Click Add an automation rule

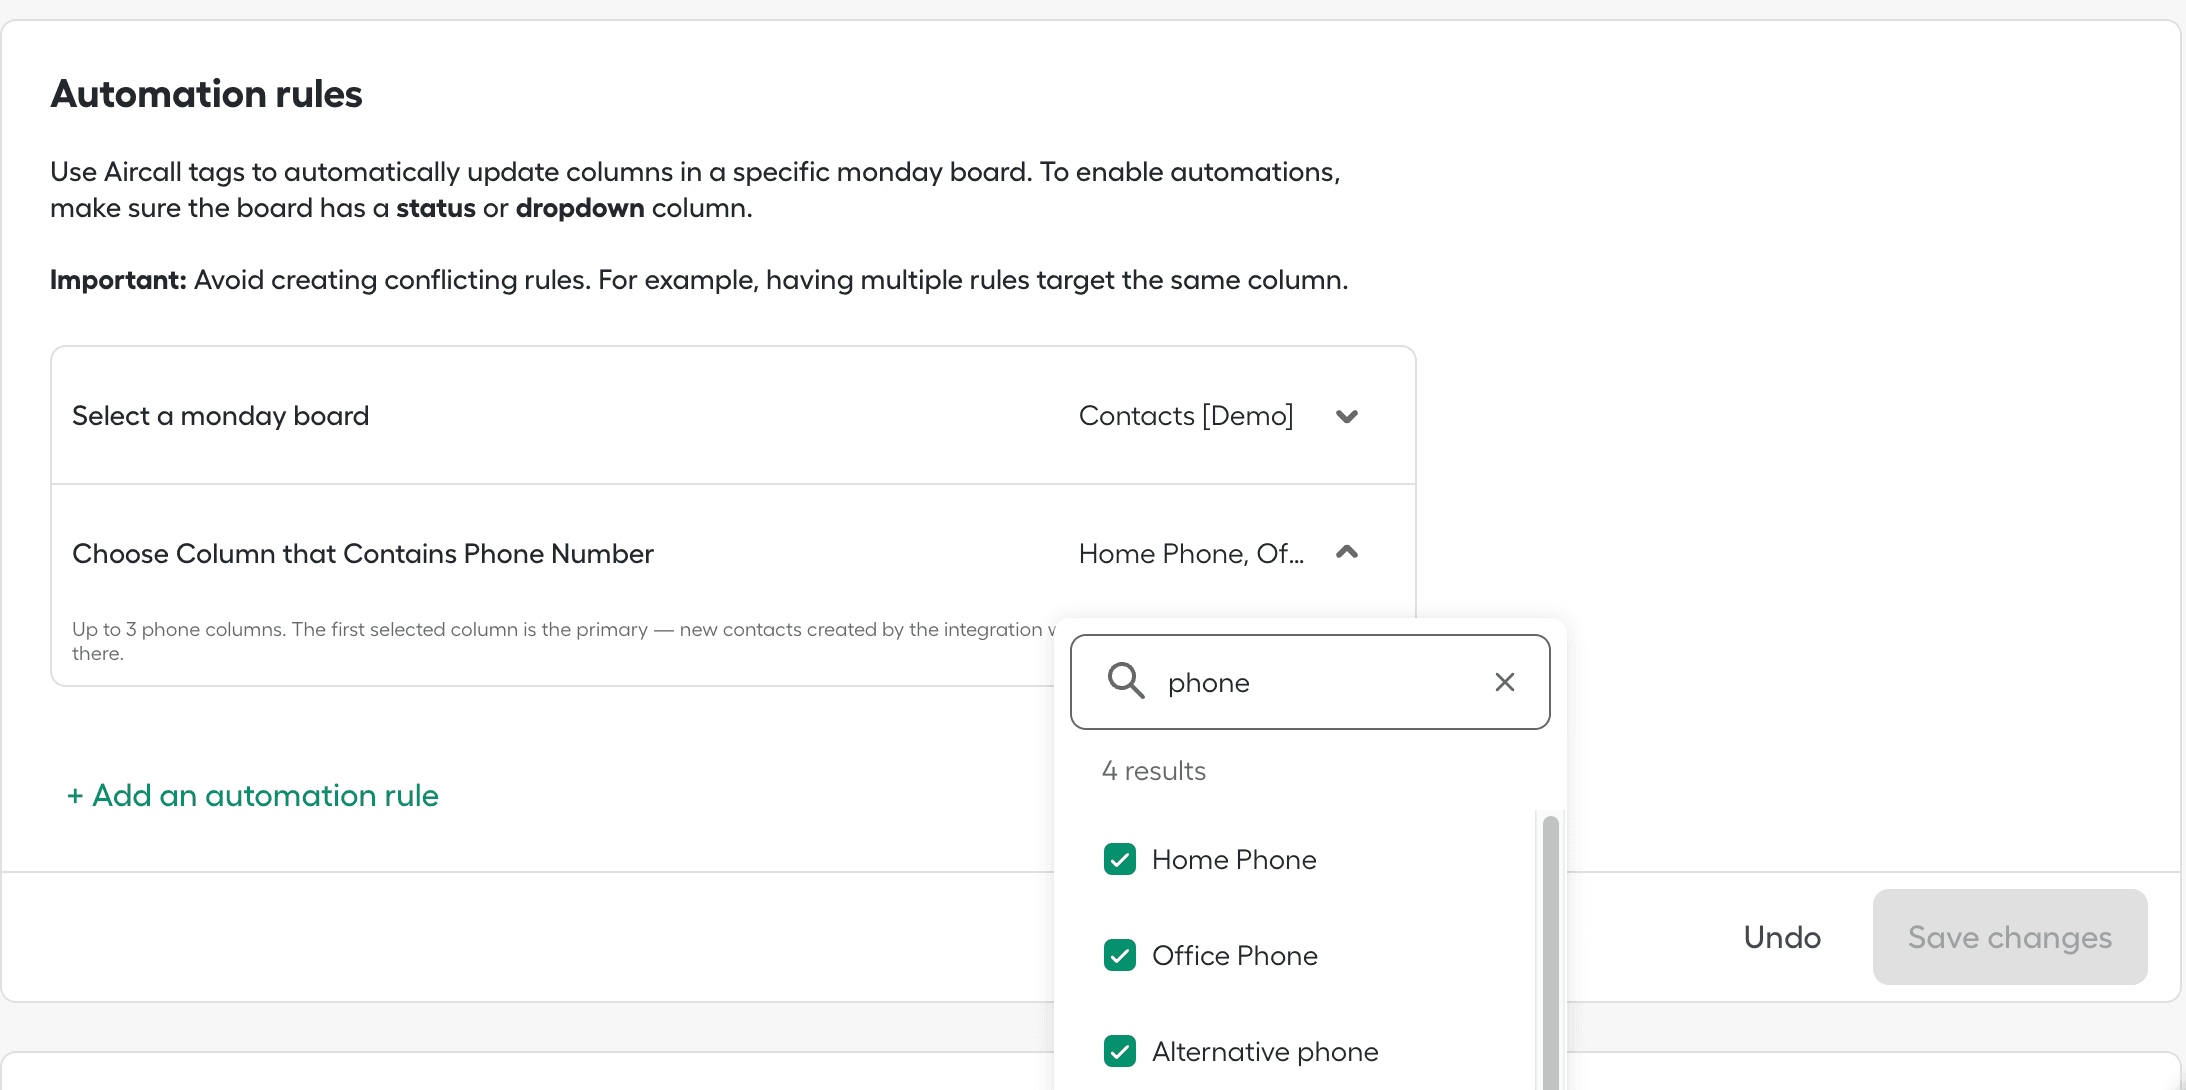pyautogui.click(x=253, y=795)
